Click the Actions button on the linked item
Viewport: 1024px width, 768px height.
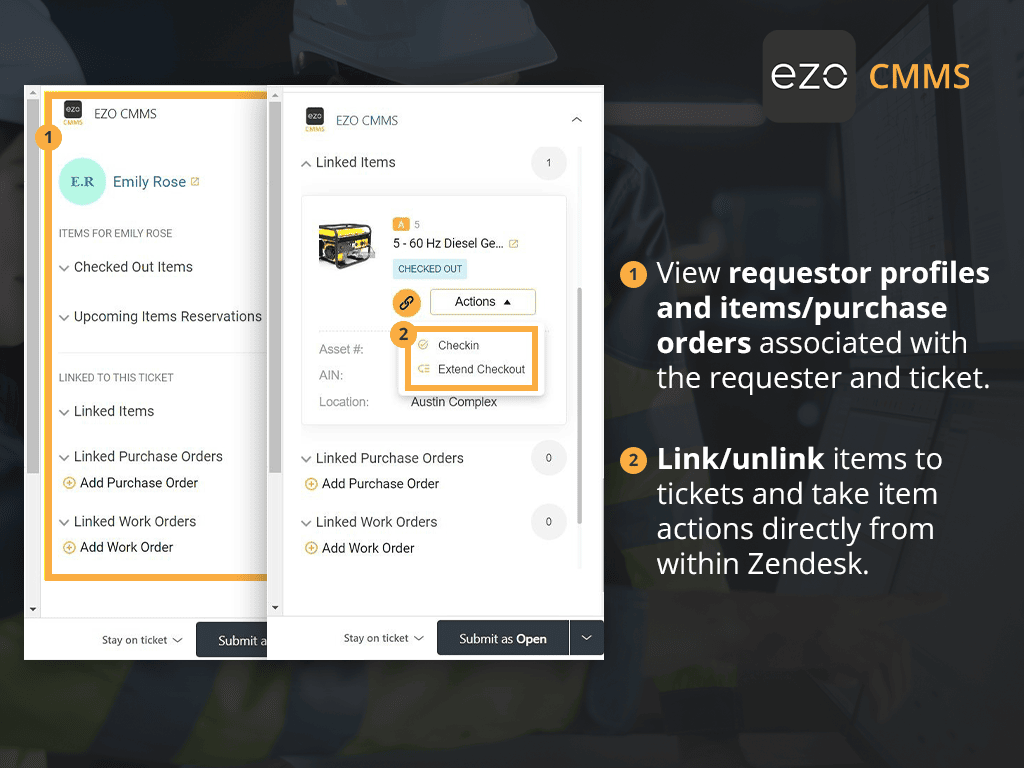tap(482, 301)
